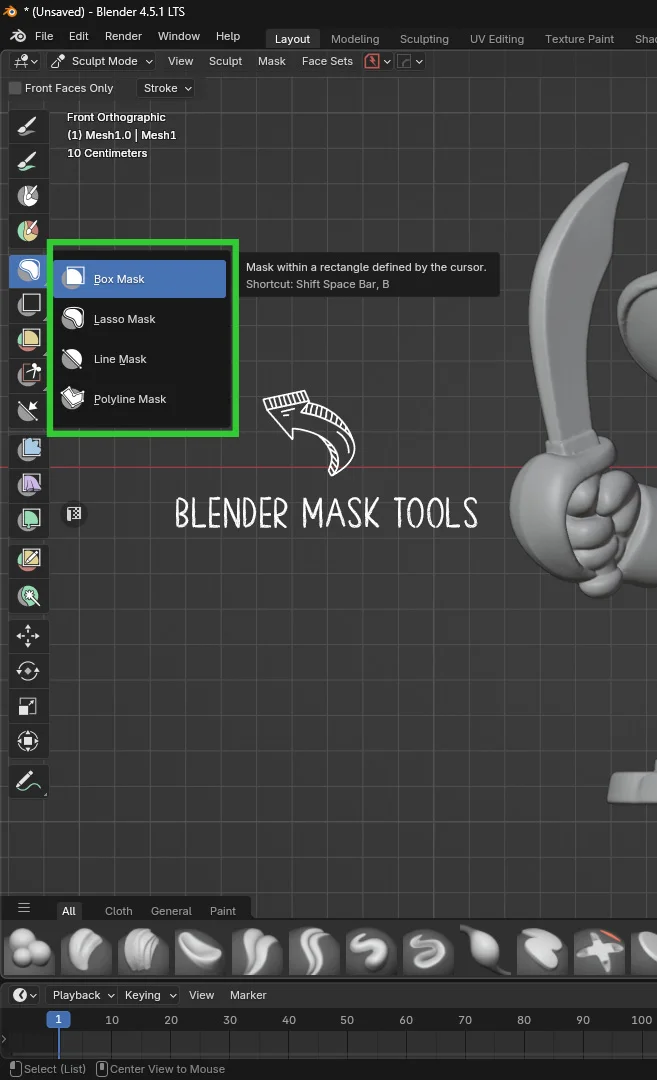
Task: Enable the Front Faces Only checkbox
Action: [15, 88]
